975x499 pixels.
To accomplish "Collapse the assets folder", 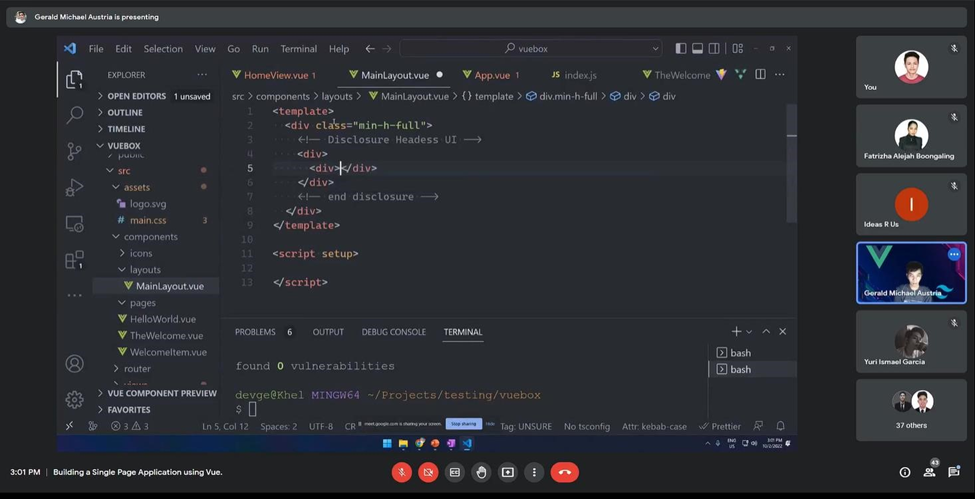I will click(x=157, y=187).
